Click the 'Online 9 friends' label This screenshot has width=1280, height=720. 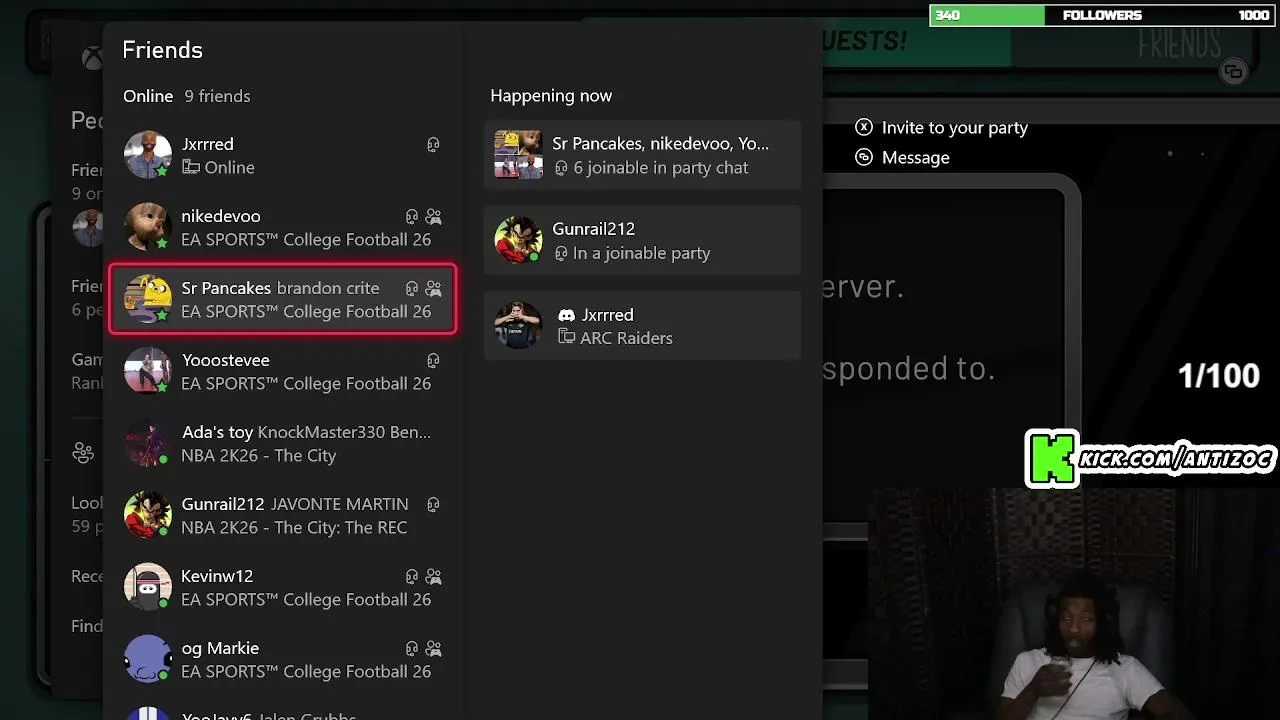click(x=187, y=96)
